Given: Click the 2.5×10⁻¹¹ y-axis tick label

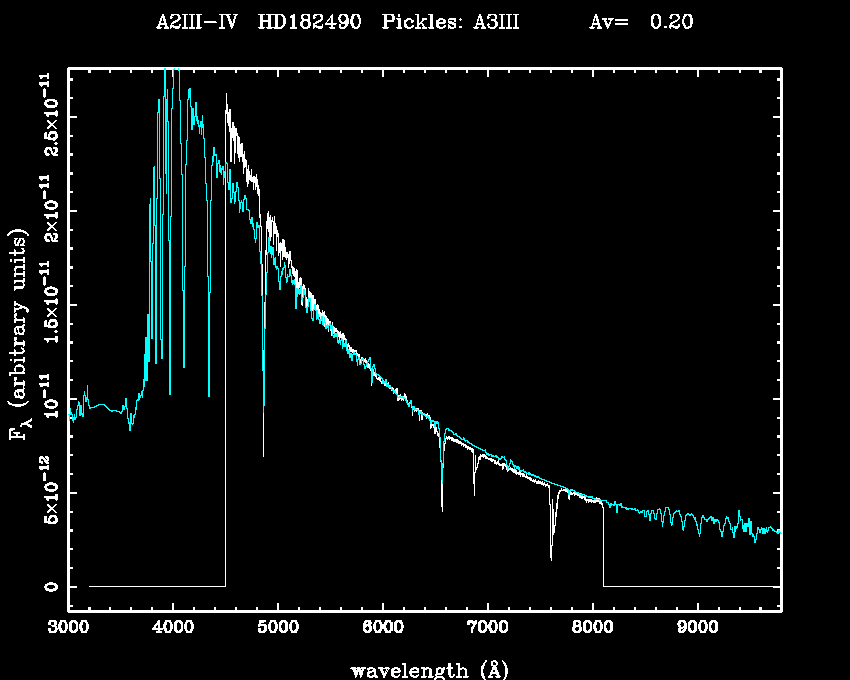Looking at the screenshot, I should [48, 114].
